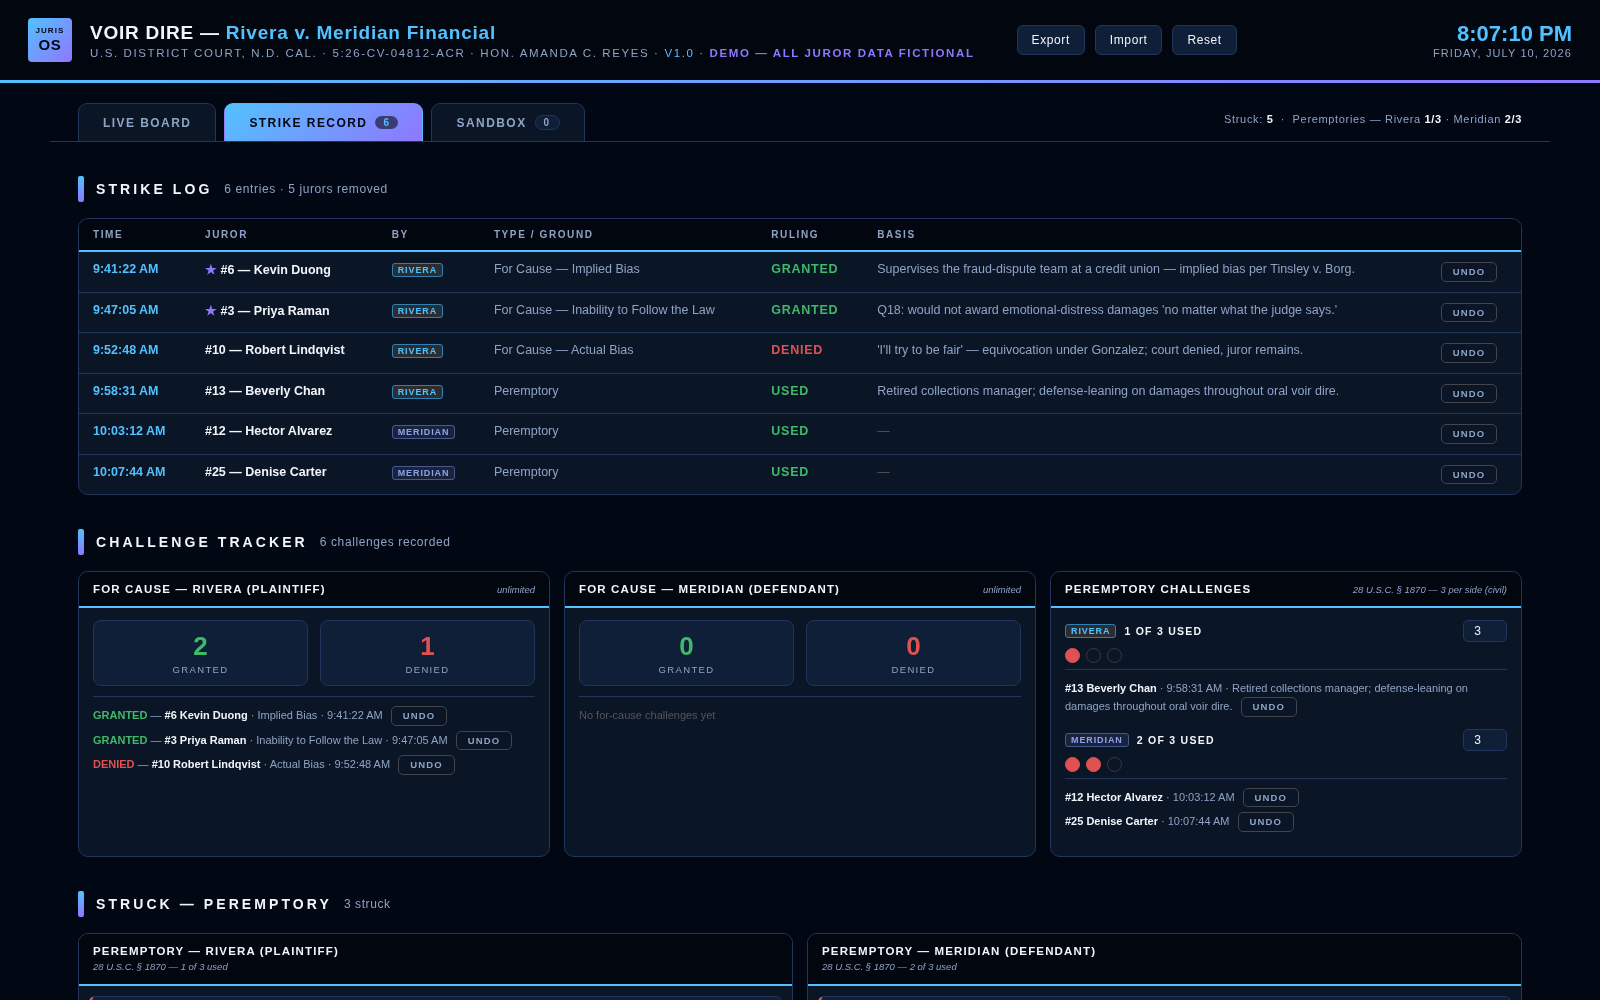Click Meridian's second red peremptory dot
The height and width of the screenshot is (1000, 1600).
(1094, 765)
